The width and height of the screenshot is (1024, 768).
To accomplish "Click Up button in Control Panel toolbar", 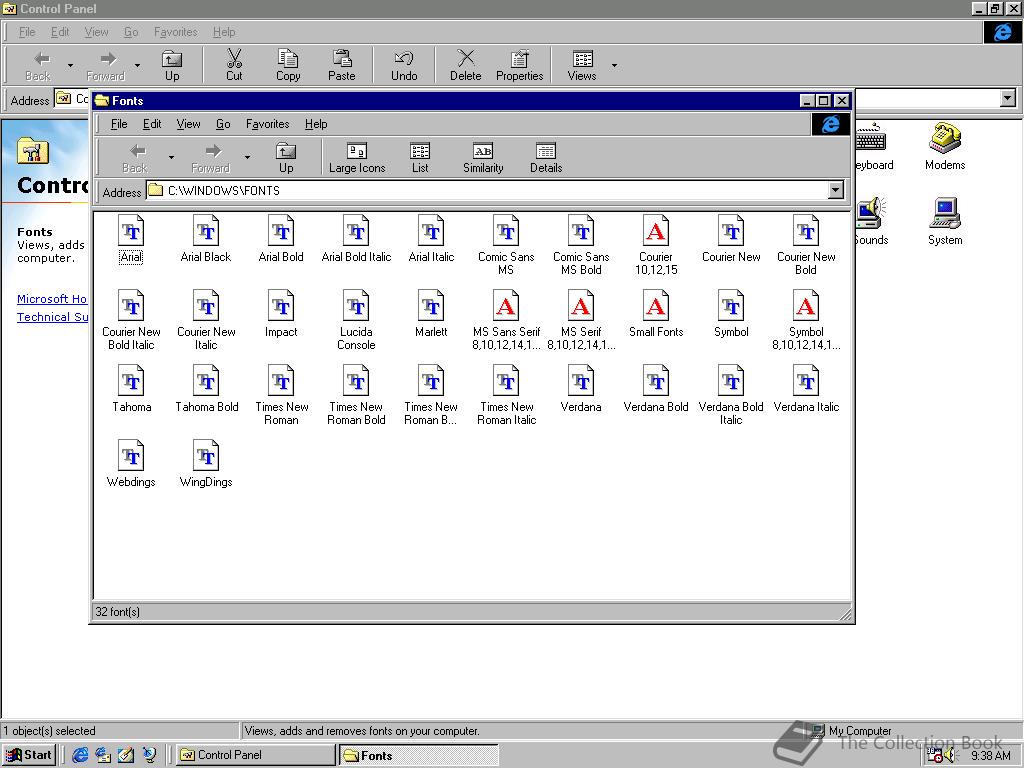I will coord(172,65).
